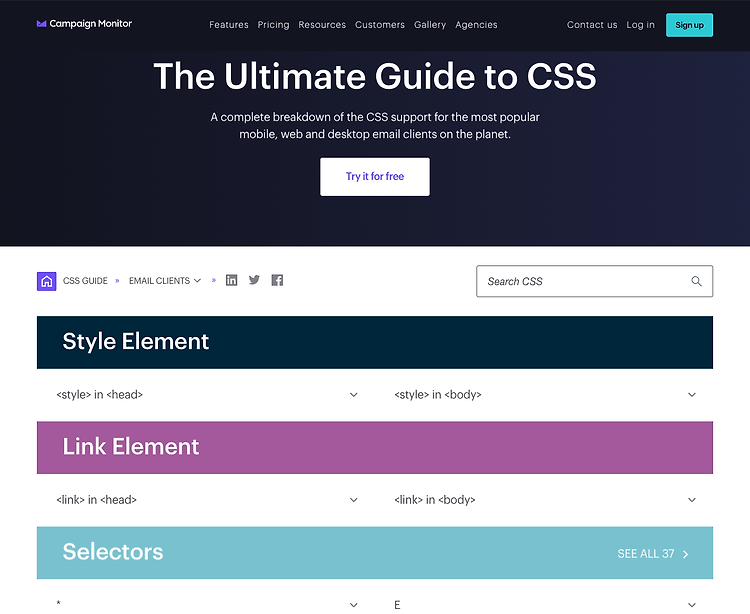Image resolution: width=750 pixels, height=614 pixels.
Task: Click the CSS GUIDE breadcrumb link
Action: coord(85,281)
